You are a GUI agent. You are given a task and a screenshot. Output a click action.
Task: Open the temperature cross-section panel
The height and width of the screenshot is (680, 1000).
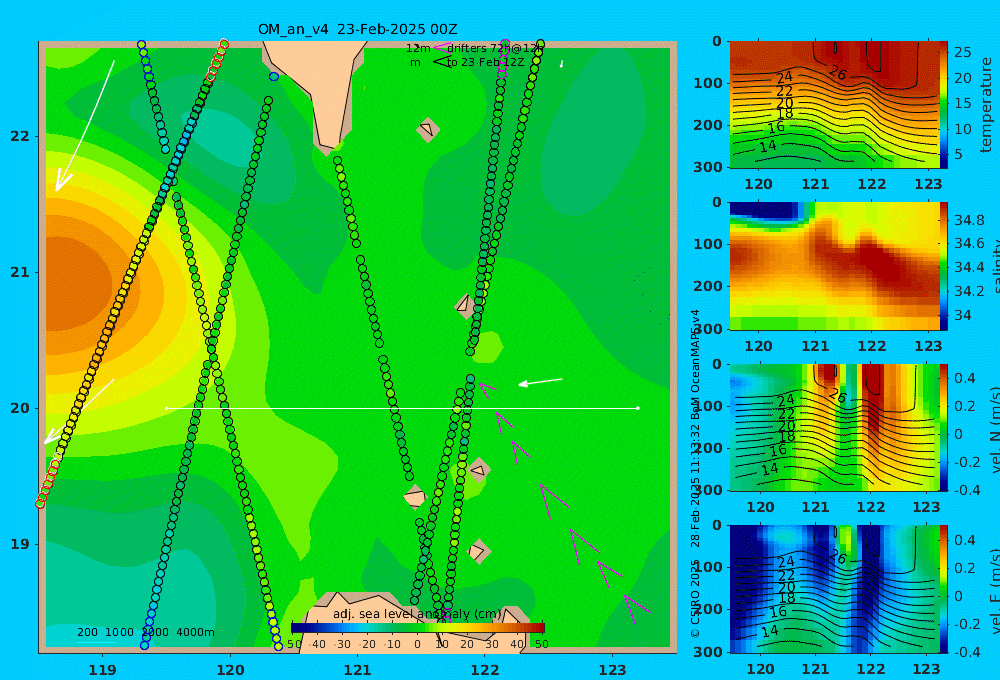(x=835, y=105)
